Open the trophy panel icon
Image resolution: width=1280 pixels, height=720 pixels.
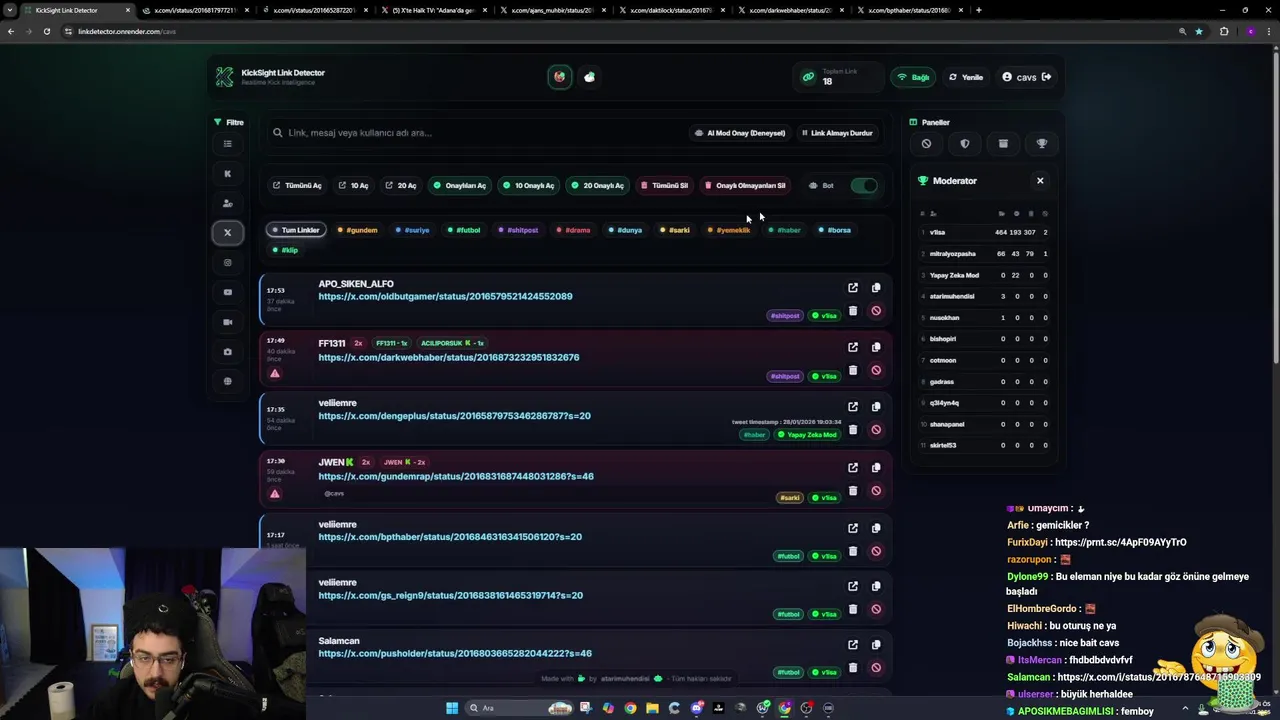pyautogui.click(x=1042, y=144)
